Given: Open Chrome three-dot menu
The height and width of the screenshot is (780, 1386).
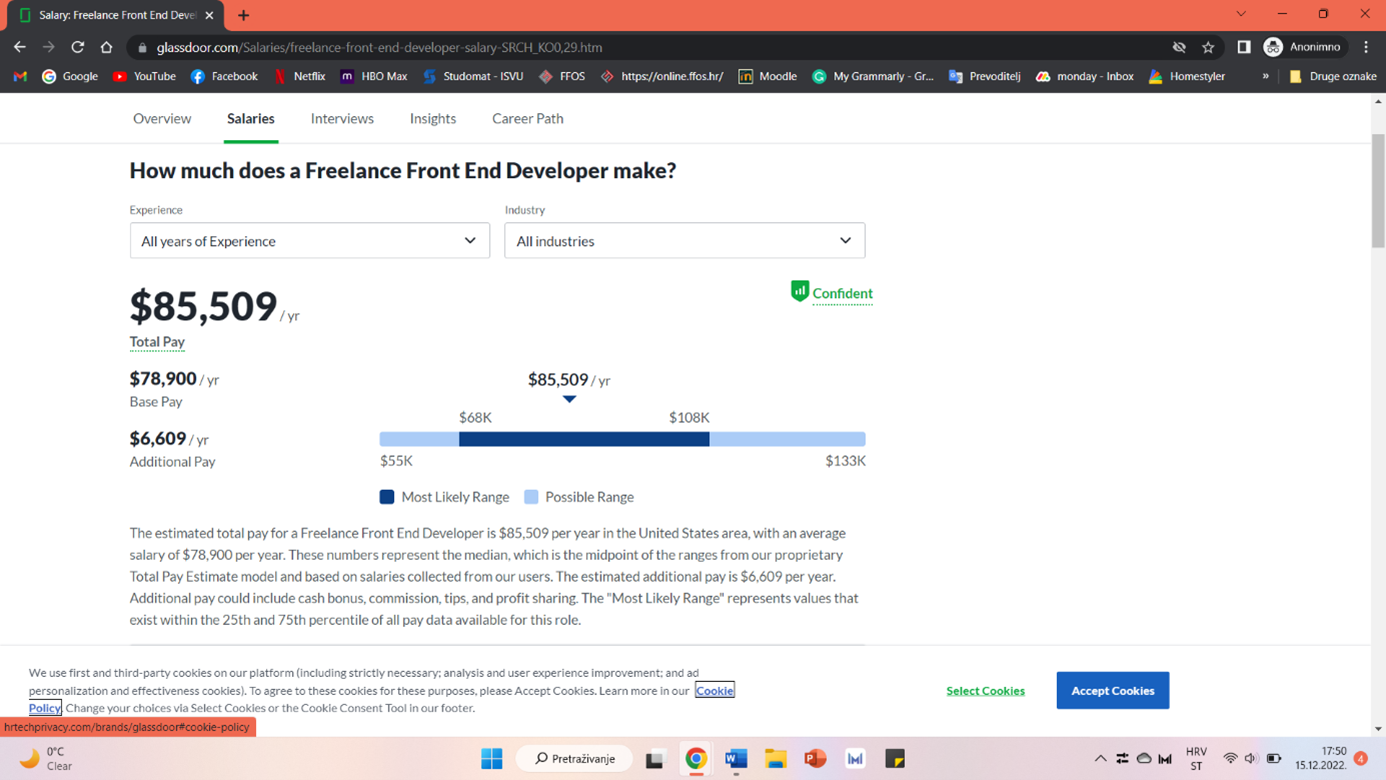Looking at the screenshot, I should 1366,47.
